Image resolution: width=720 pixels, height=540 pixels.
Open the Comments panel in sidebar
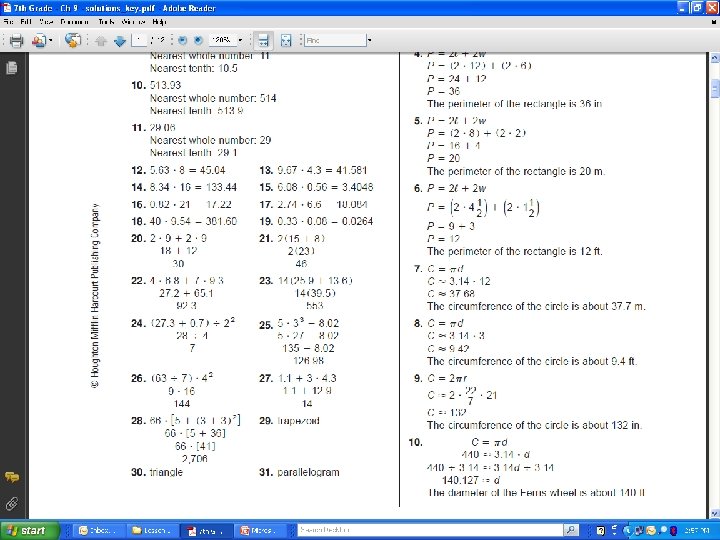click(12, 477)
